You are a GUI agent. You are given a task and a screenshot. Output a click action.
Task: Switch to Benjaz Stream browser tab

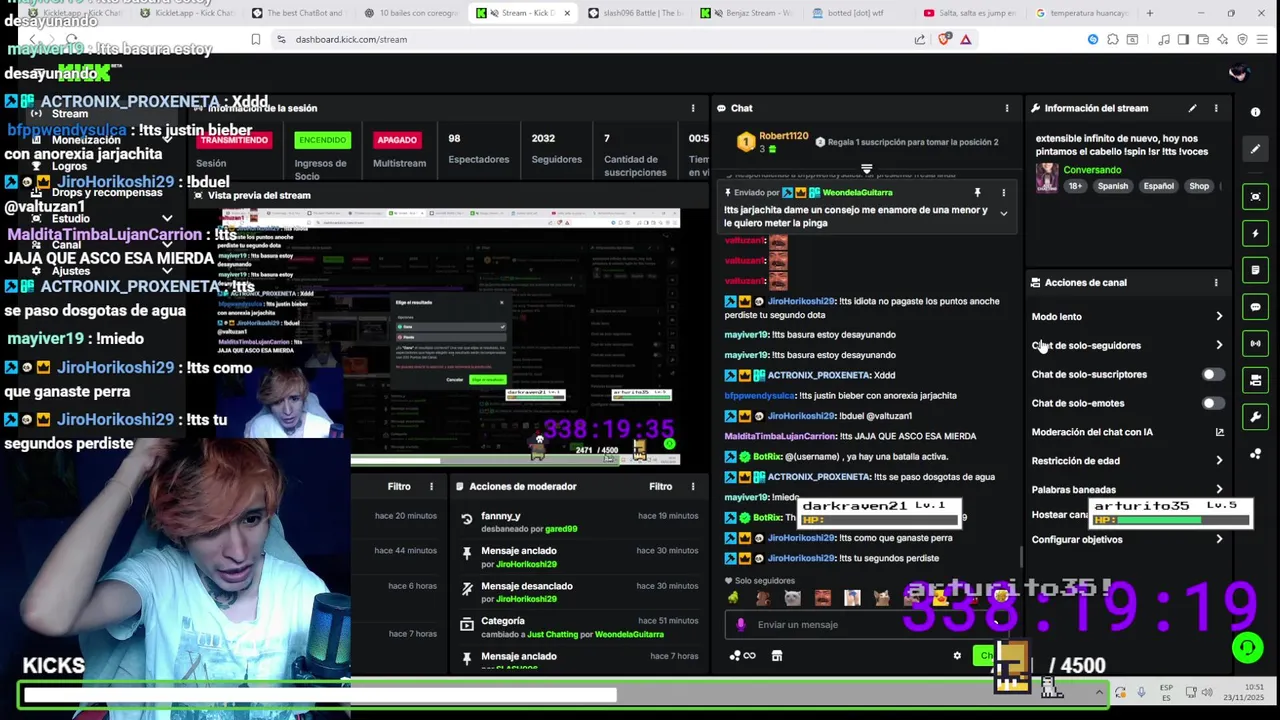(x=745, y=13)
